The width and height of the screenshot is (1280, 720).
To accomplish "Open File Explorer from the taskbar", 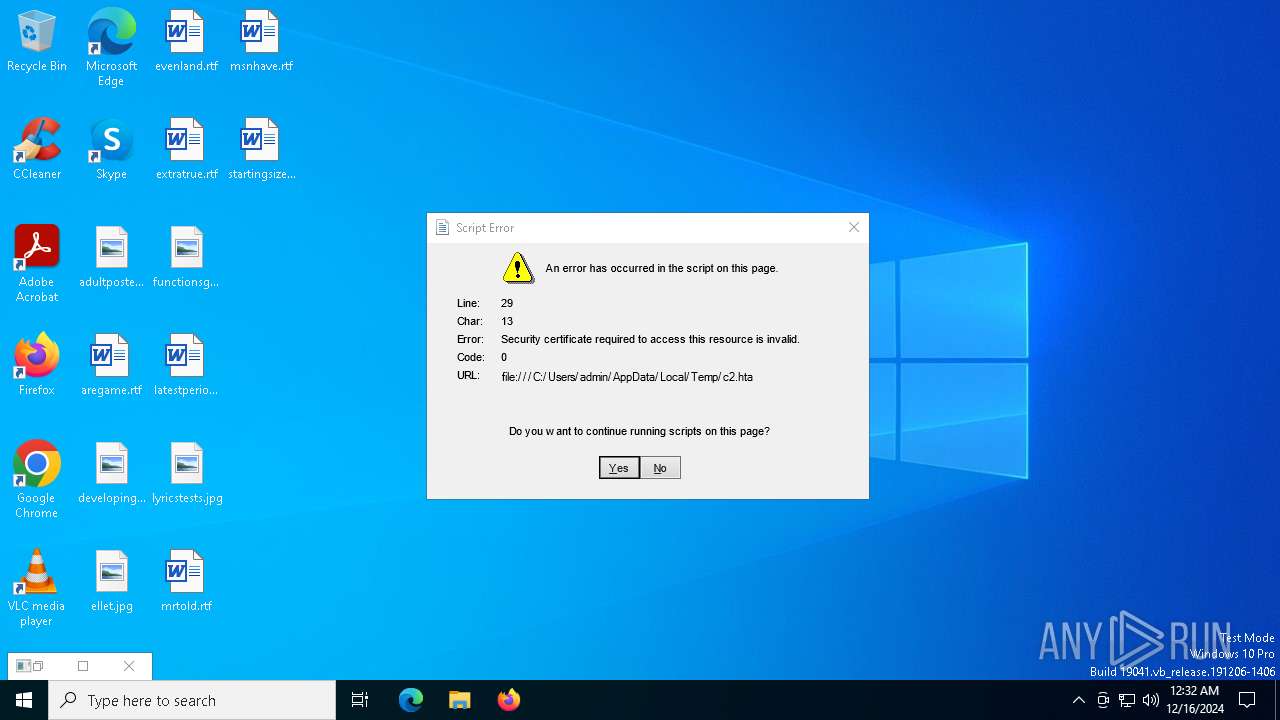I will point(460,700).
